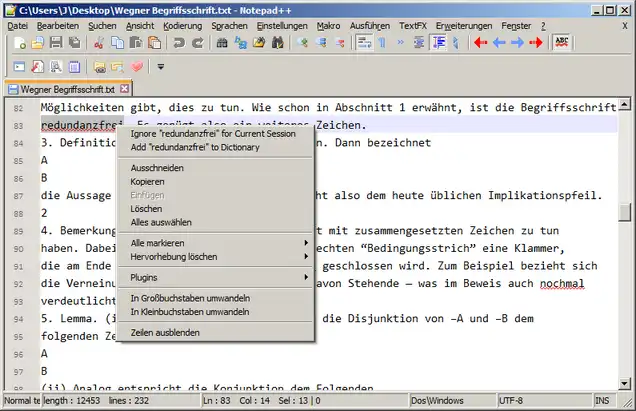
Task: Click the solid blue right arrow icon
Action: click(x=517, y=43)
